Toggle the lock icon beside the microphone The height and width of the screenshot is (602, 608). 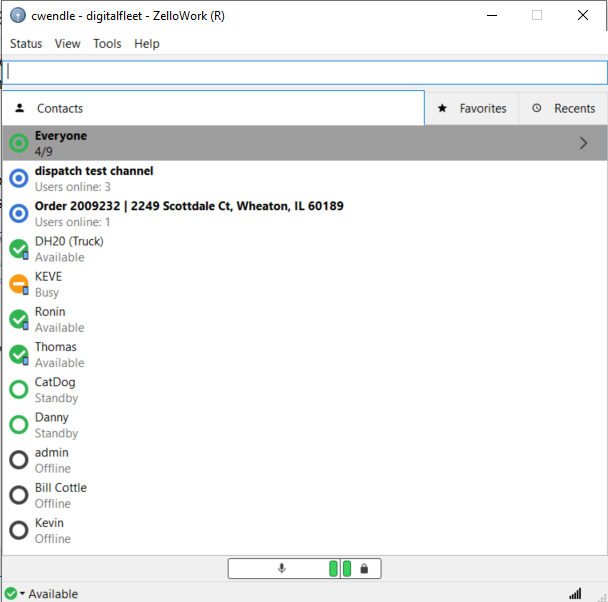(x=364, y=569)
